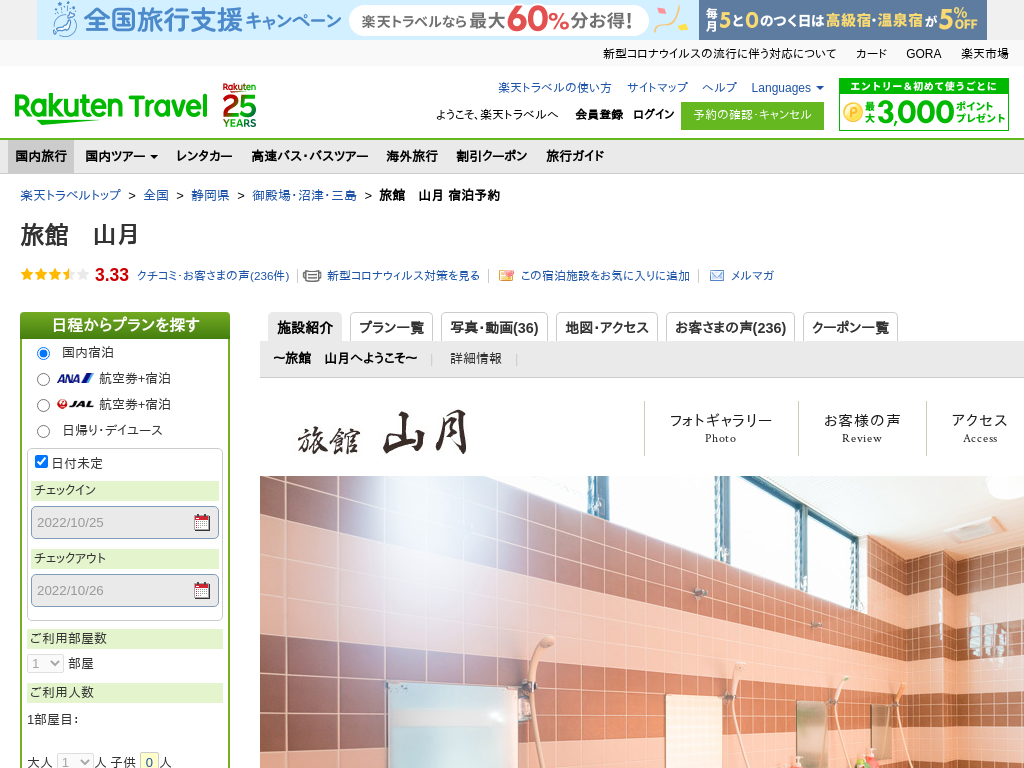The height and width of the screenshot is (768, 1024).
Task: Click the 楽天トラベルトップ breadcrumb
Action: click(71, 195)
